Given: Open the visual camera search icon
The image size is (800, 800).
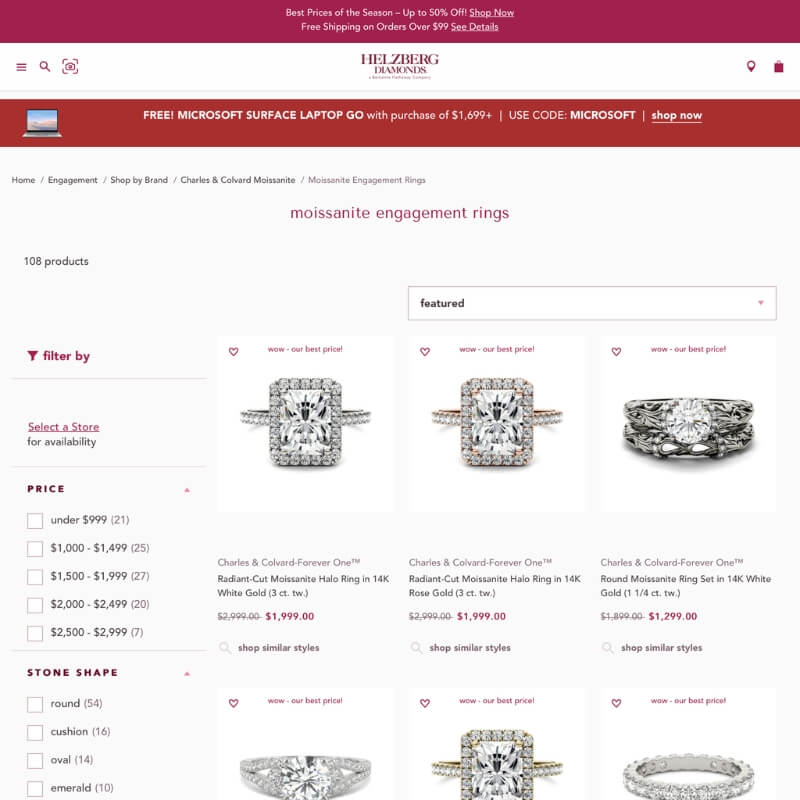Looking at the screenshot, I should (70, 66).
